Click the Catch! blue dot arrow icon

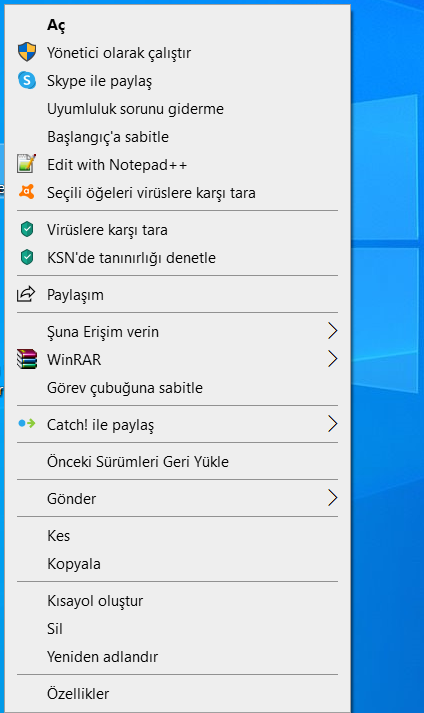27,424
